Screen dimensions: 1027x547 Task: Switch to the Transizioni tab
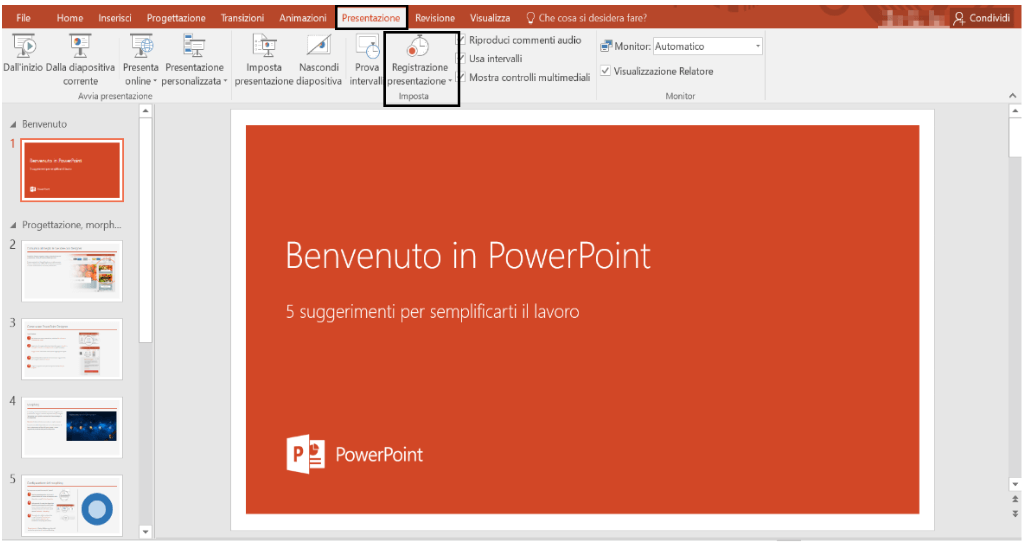pos(242,18)
